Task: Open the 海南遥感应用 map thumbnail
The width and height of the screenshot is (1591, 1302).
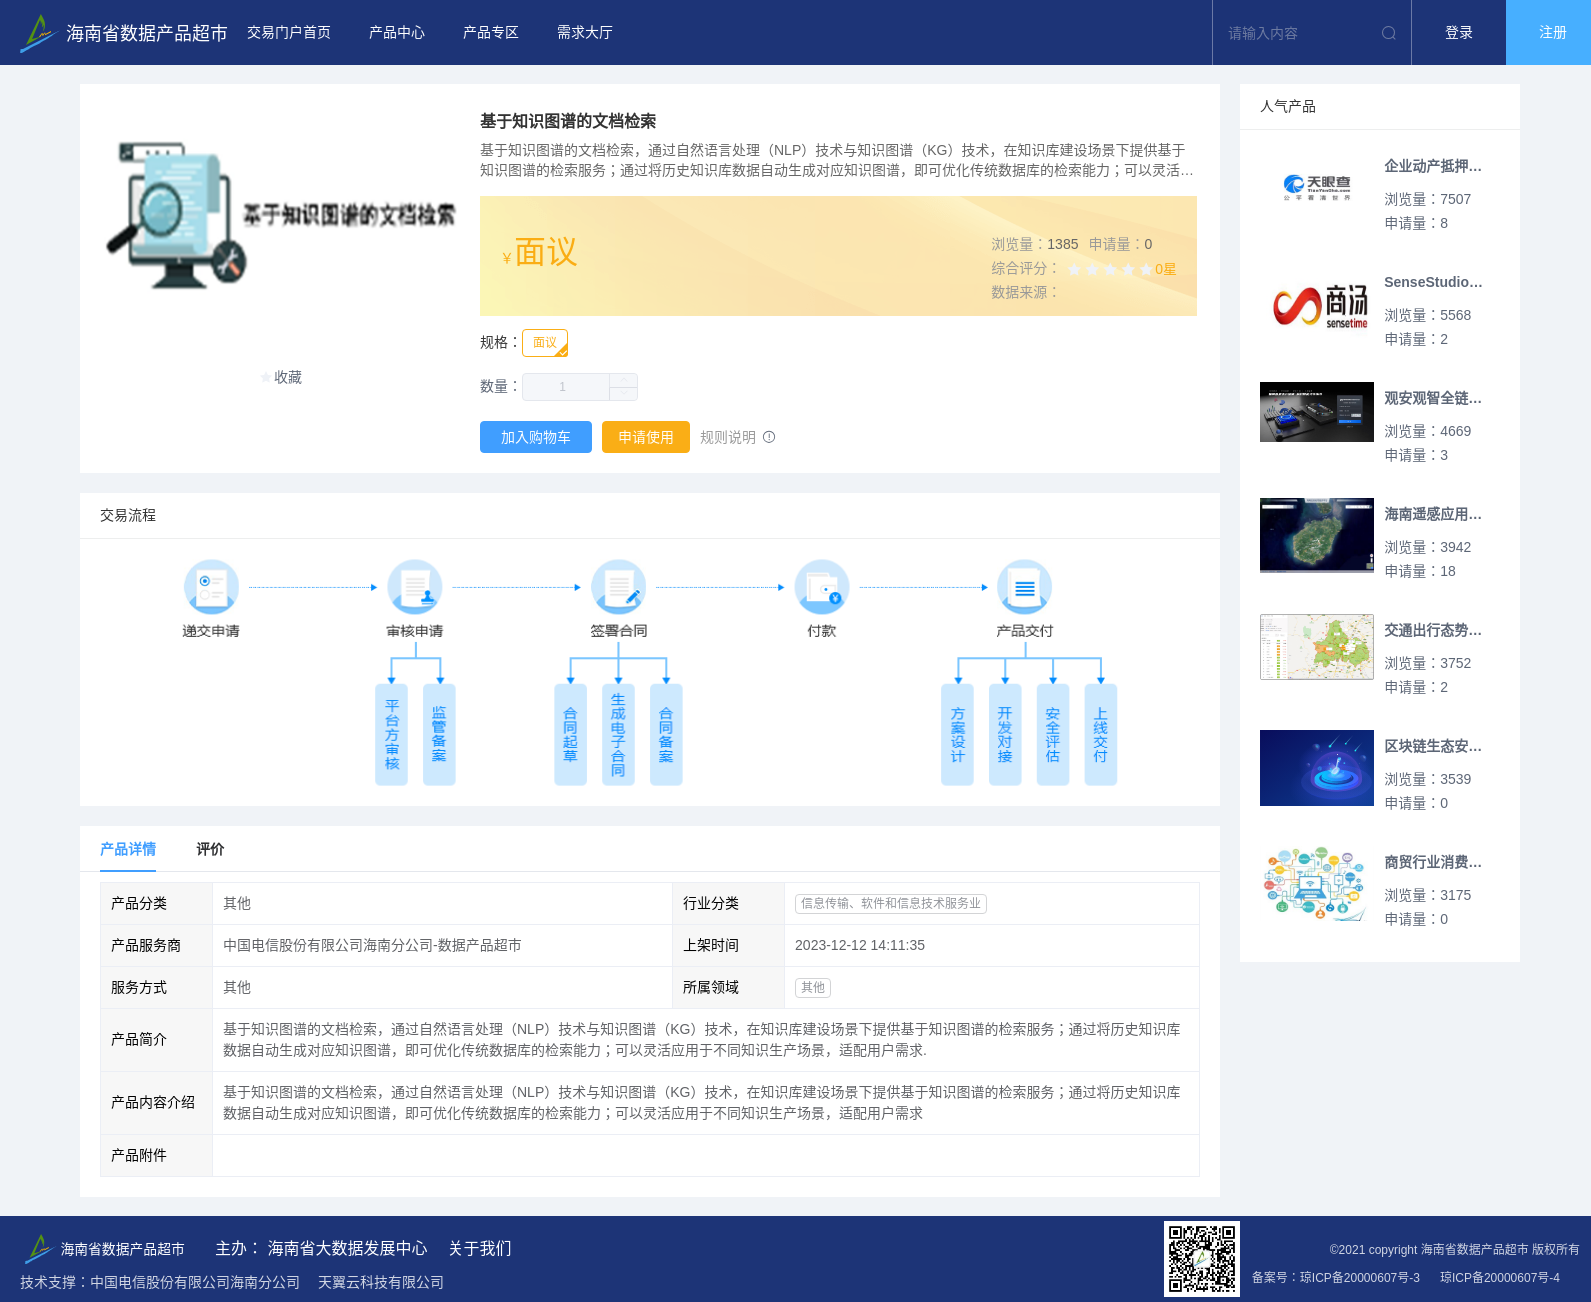Action: click(x=1317, y=535)
